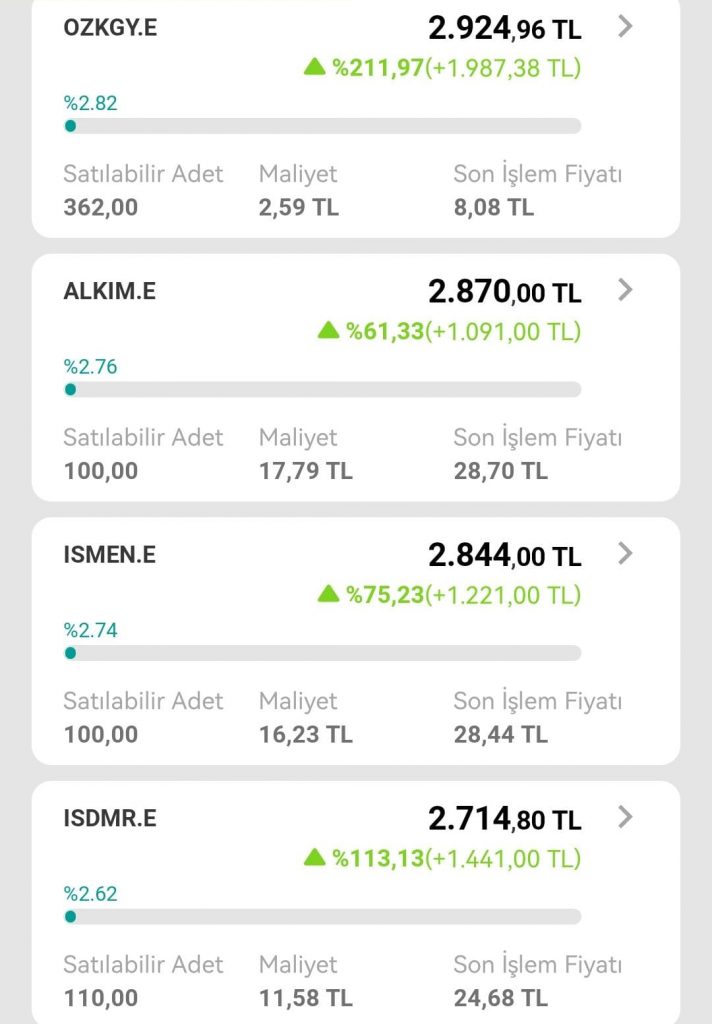This screenshot has width=712, height=1024.
Task: Expand ISDMR.E row chevron
Action: point(626,817)
